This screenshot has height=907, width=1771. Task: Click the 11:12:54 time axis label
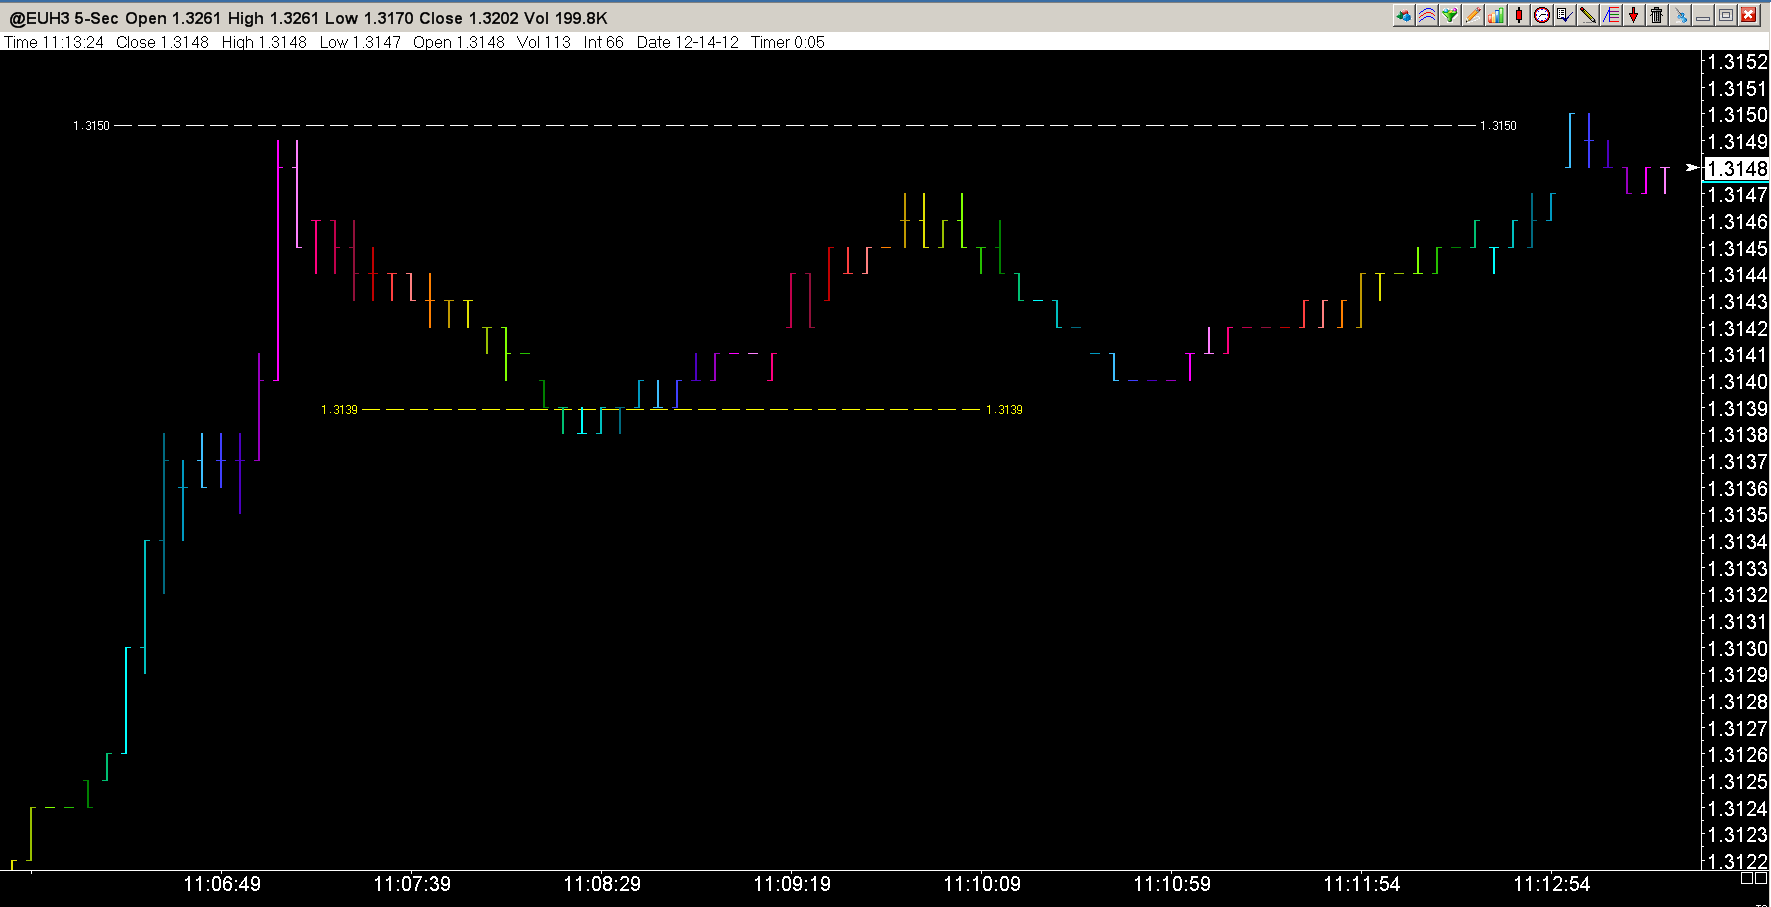coord(1552,884)
